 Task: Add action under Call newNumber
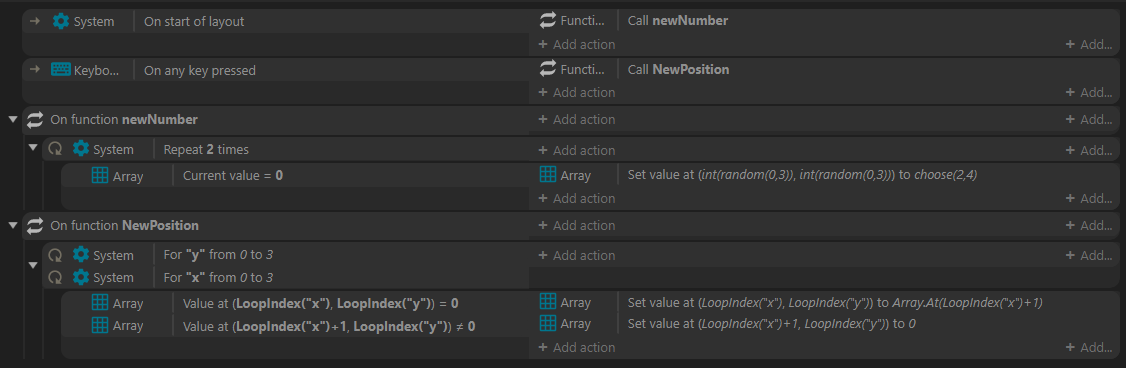[x=577, y=45]
